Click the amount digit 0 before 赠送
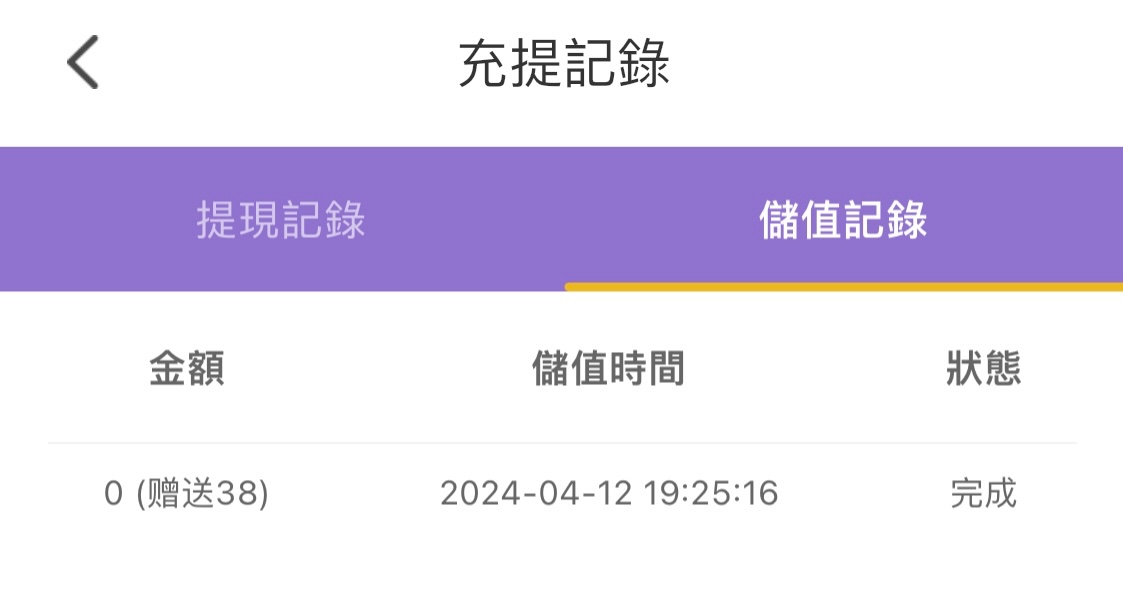Viewport: 1123px width, 594px height. coord(113,493)
